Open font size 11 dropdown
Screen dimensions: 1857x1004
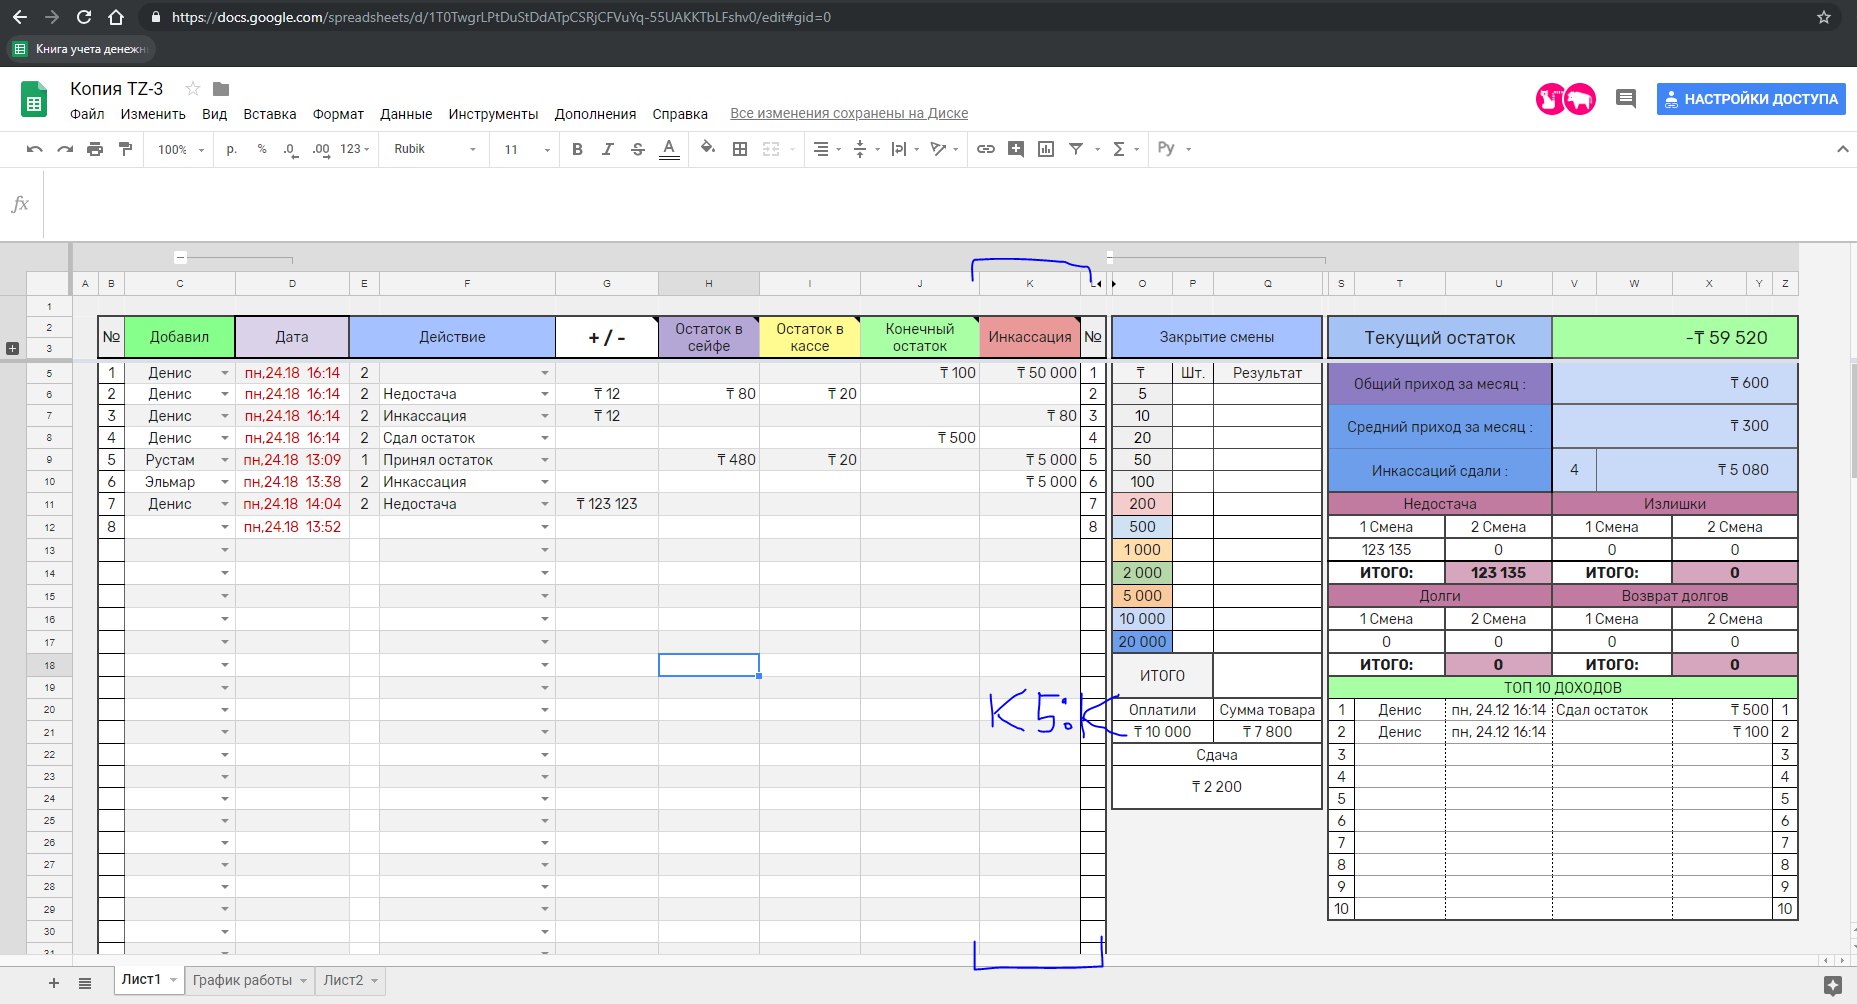coord(527,149)
